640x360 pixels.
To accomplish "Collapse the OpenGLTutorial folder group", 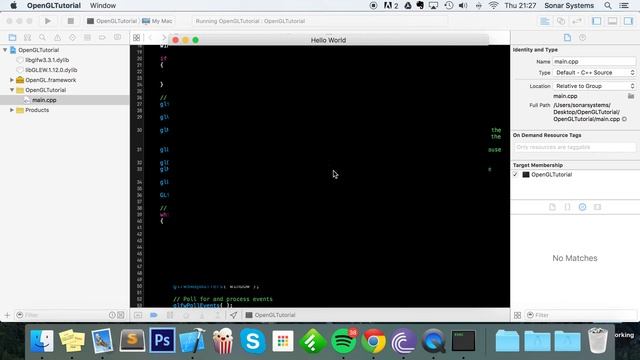I will [x=12, y=90].
